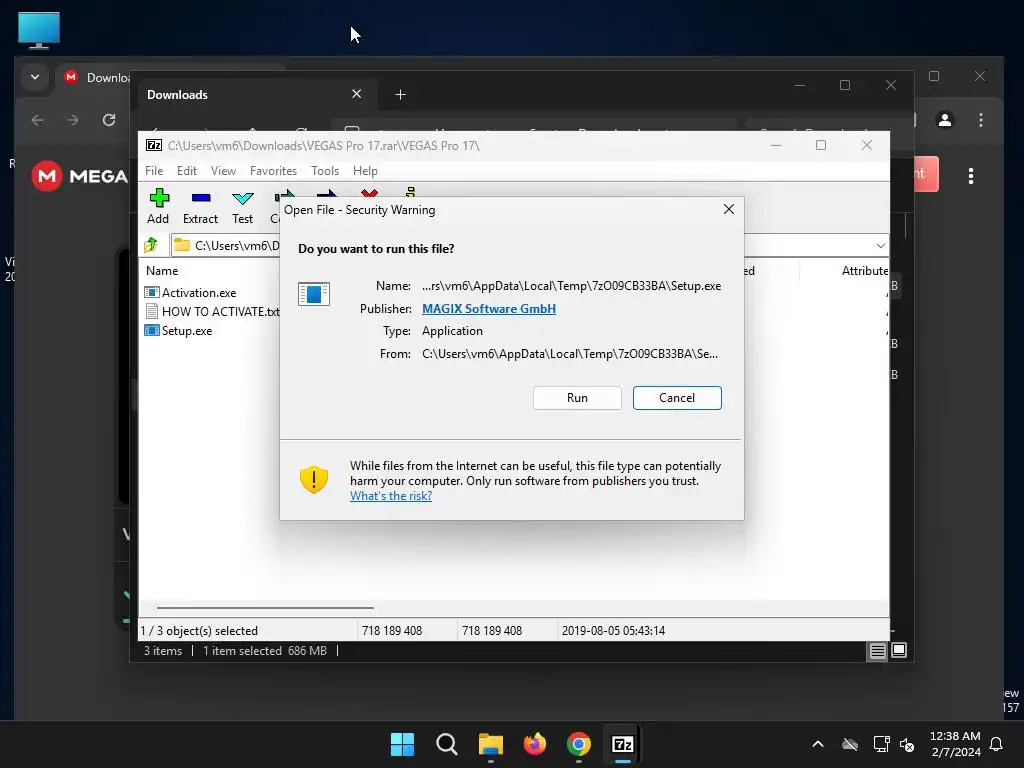The image size is (1024, 768).
Task: Click Run in the Security Warning dialog
Action: (577, 398)
